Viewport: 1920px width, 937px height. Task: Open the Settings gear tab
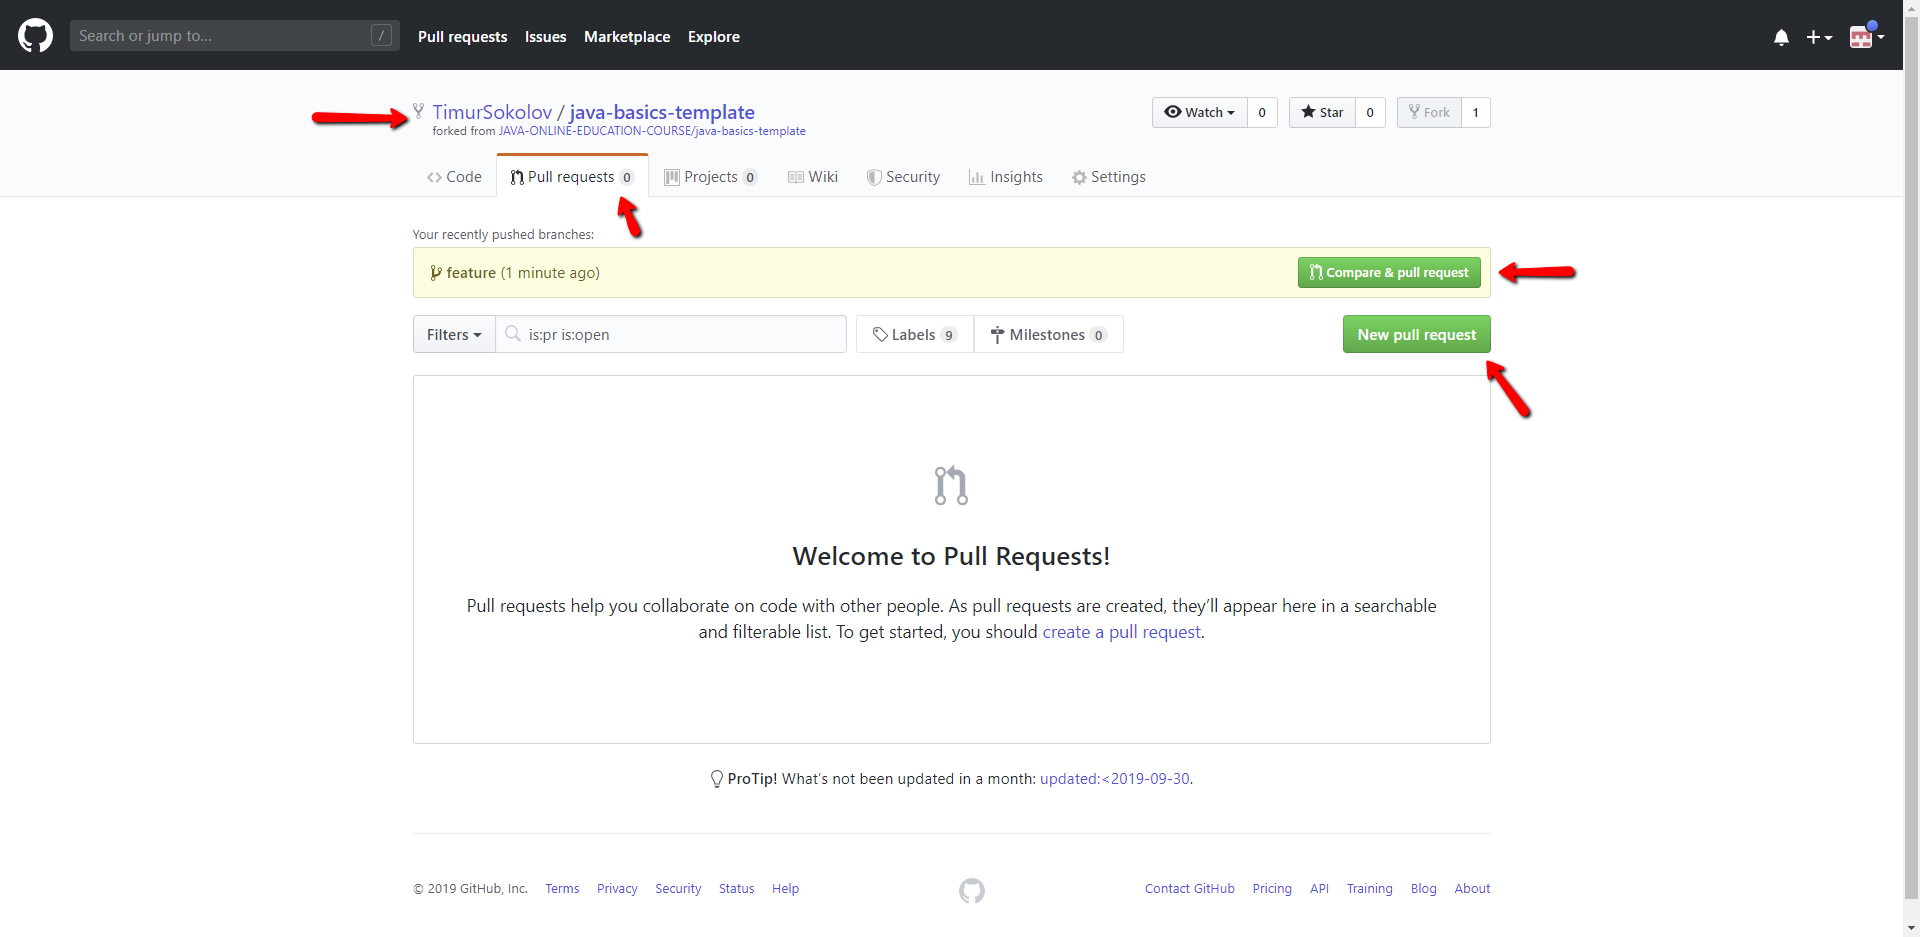click(x=1108, y=177)
